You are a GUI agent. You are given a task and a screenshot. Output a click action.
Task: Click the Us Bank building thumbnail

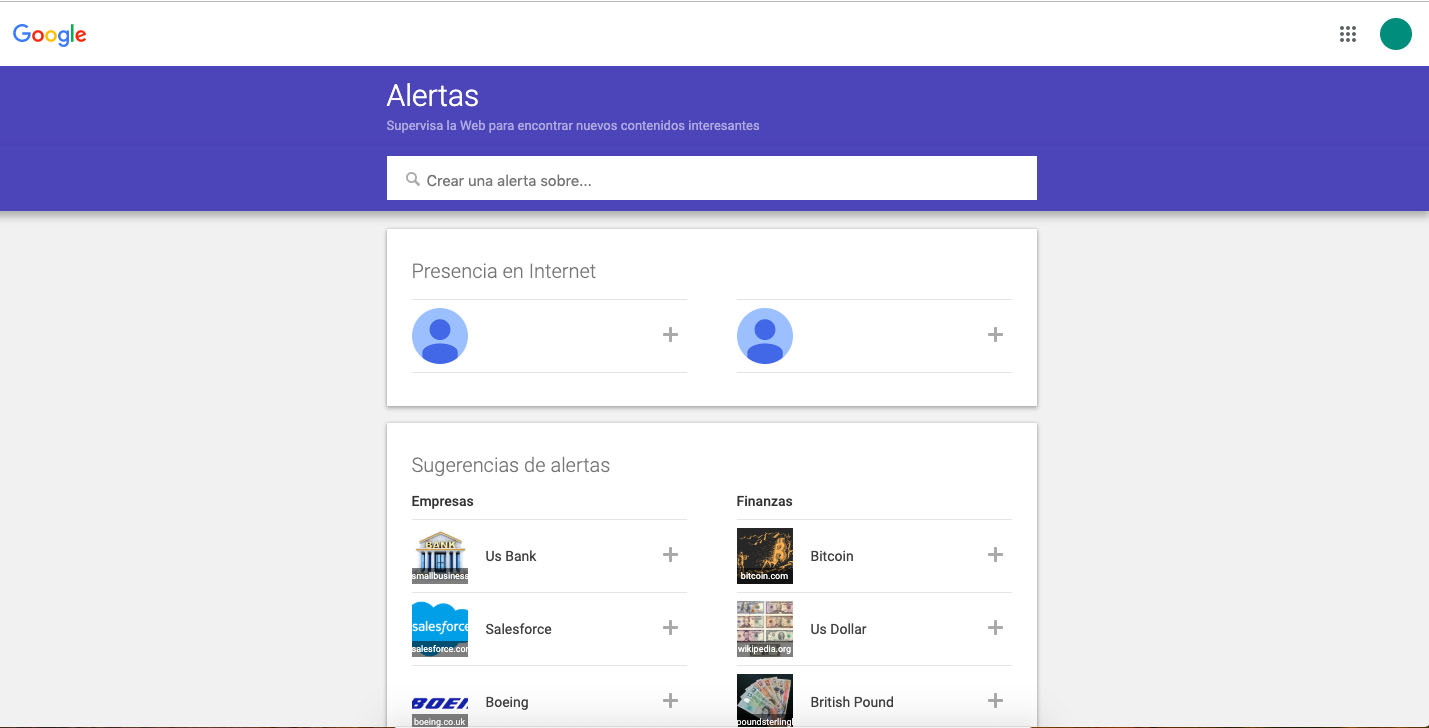pos(439,555)
